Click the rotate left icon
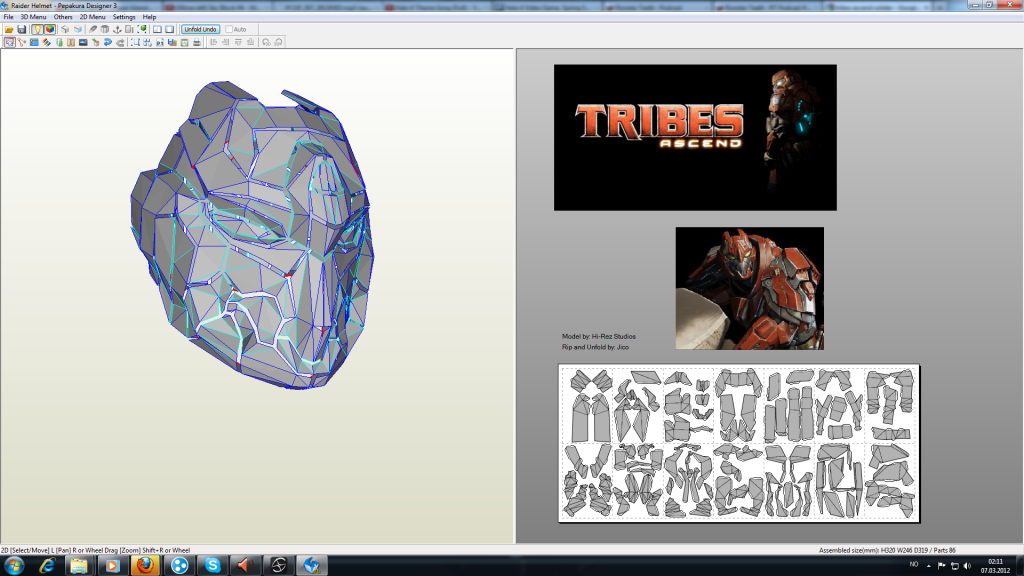Image resolution: width=1024 pixels, height=576 pixels. [266, 42]
